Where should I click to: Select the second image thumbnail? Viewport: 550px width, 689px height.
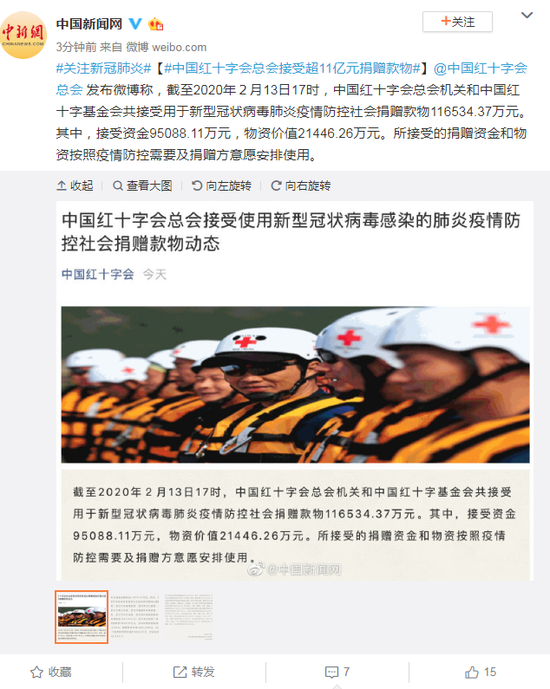(x=134, y=617)
